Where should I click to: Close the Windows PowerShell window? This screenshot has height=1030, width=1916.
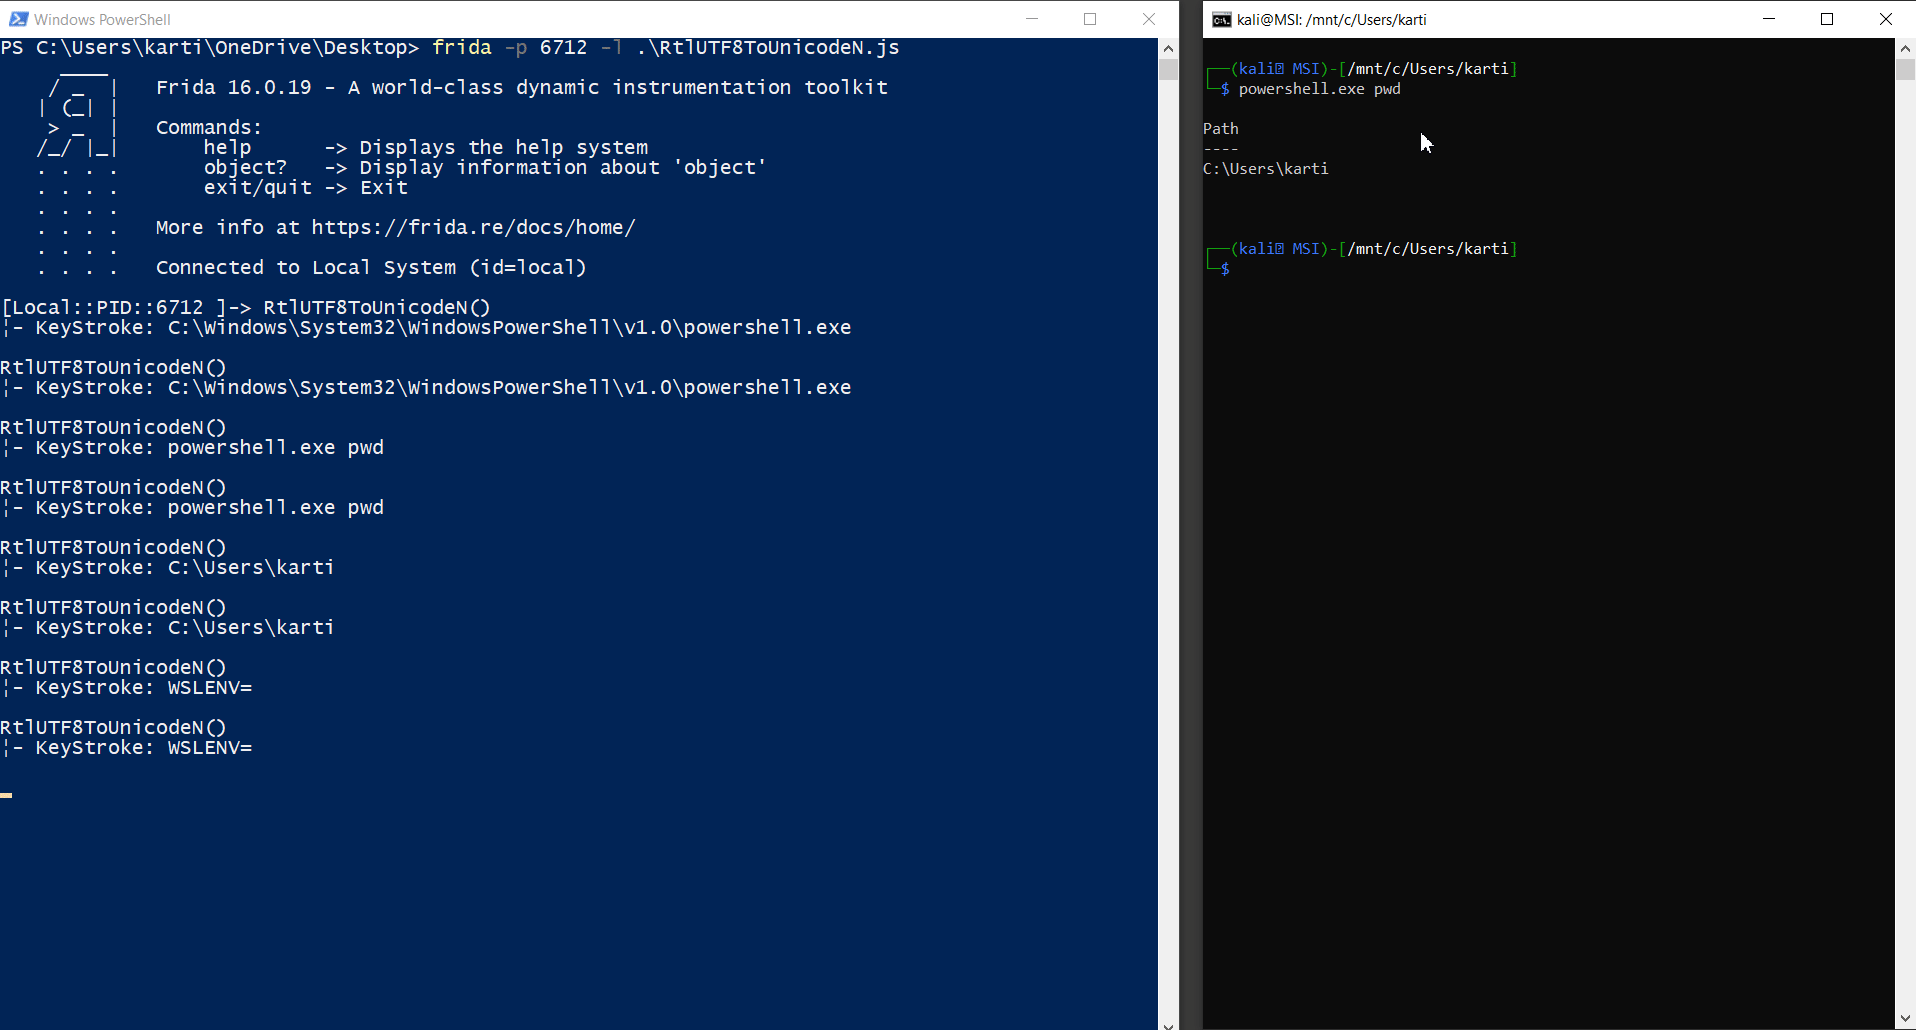tap(1149, 19)
